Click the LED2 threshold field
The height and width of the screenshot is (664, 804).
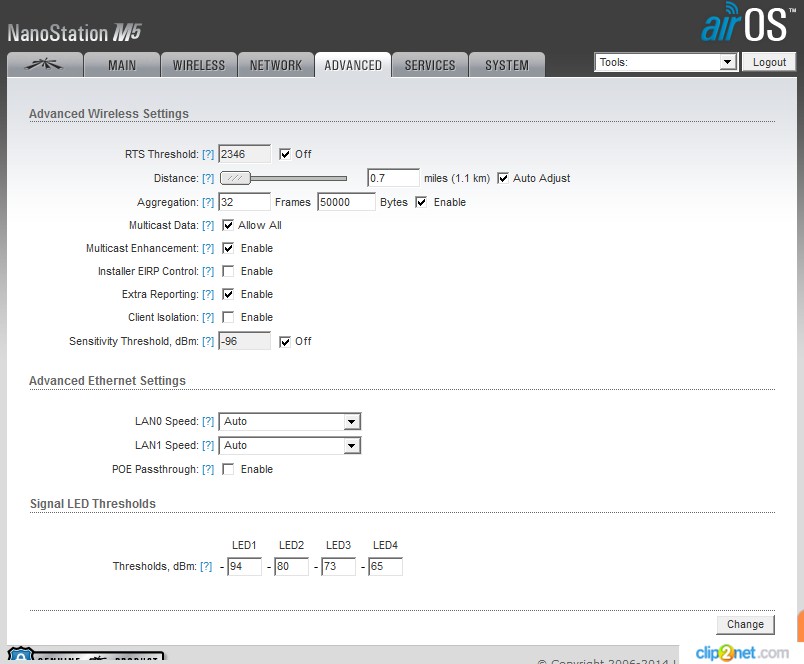coord(292,567)
